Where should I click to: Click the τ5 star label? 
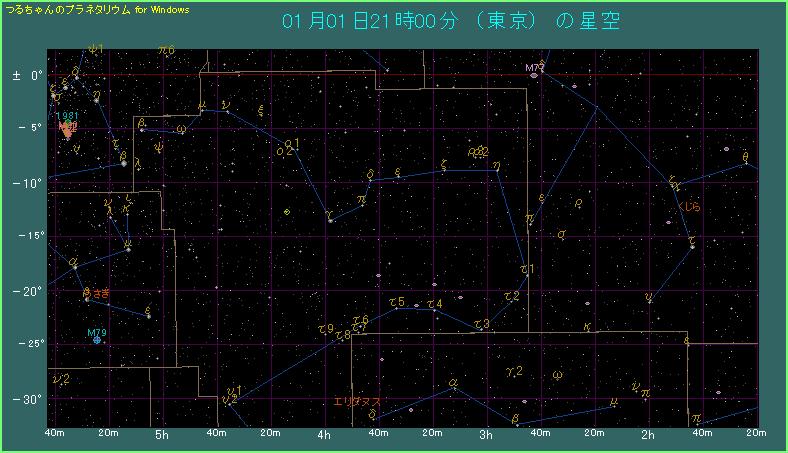tap(396, 302)
